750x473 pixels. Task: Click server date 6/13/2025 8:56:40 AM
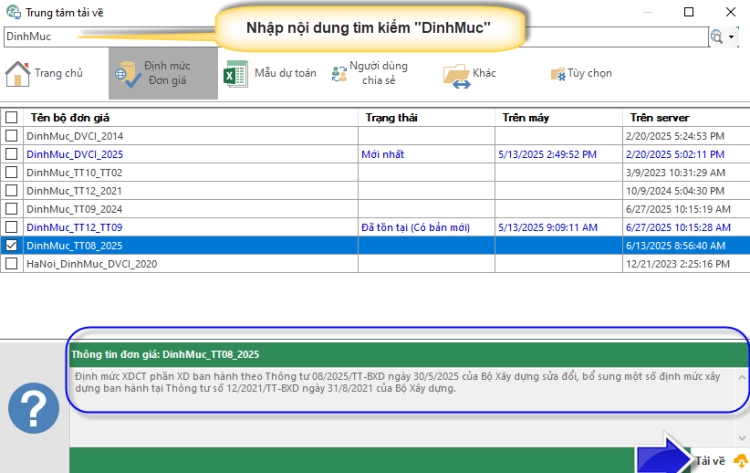pyautogui.click(x=675, y=246)
